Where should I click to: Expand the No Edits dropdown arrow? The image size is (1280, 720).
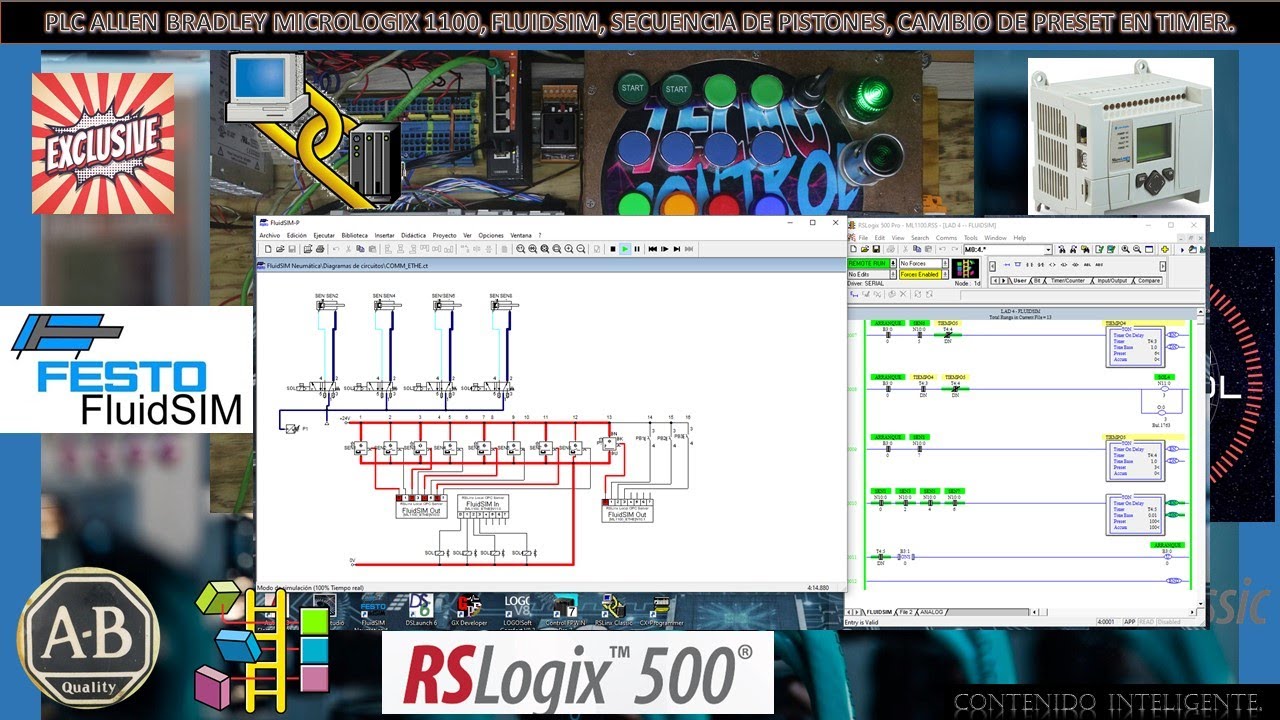(x=893, y=274)
